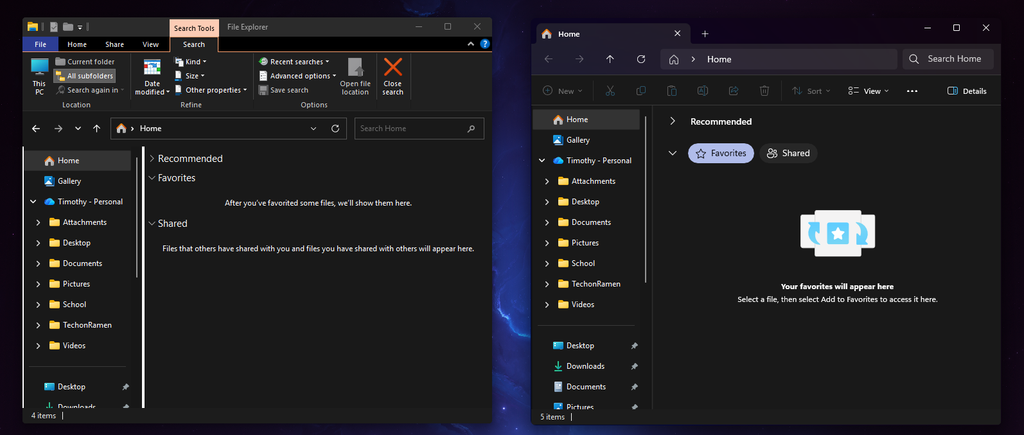Image resolution: width=1024 pixels, height=435 pixels.
Task: Click the Close search red X icon
Action: point(392,67)
